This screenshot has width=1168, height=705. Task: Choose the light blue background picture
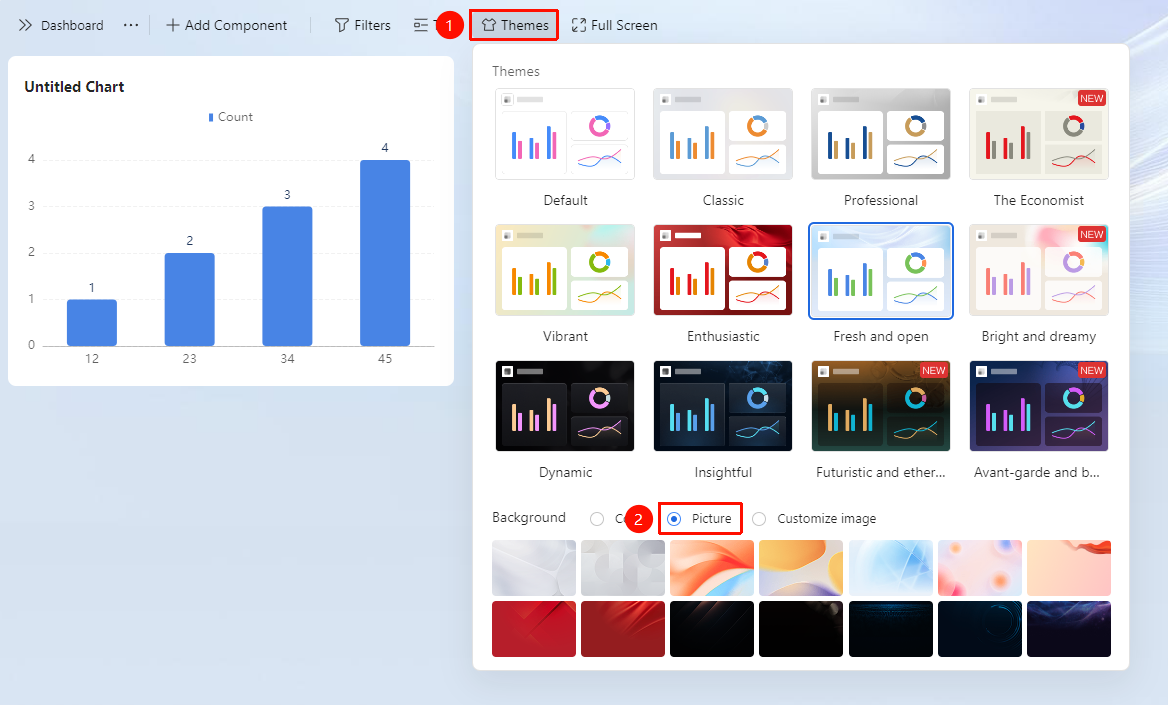click(890, 568)
